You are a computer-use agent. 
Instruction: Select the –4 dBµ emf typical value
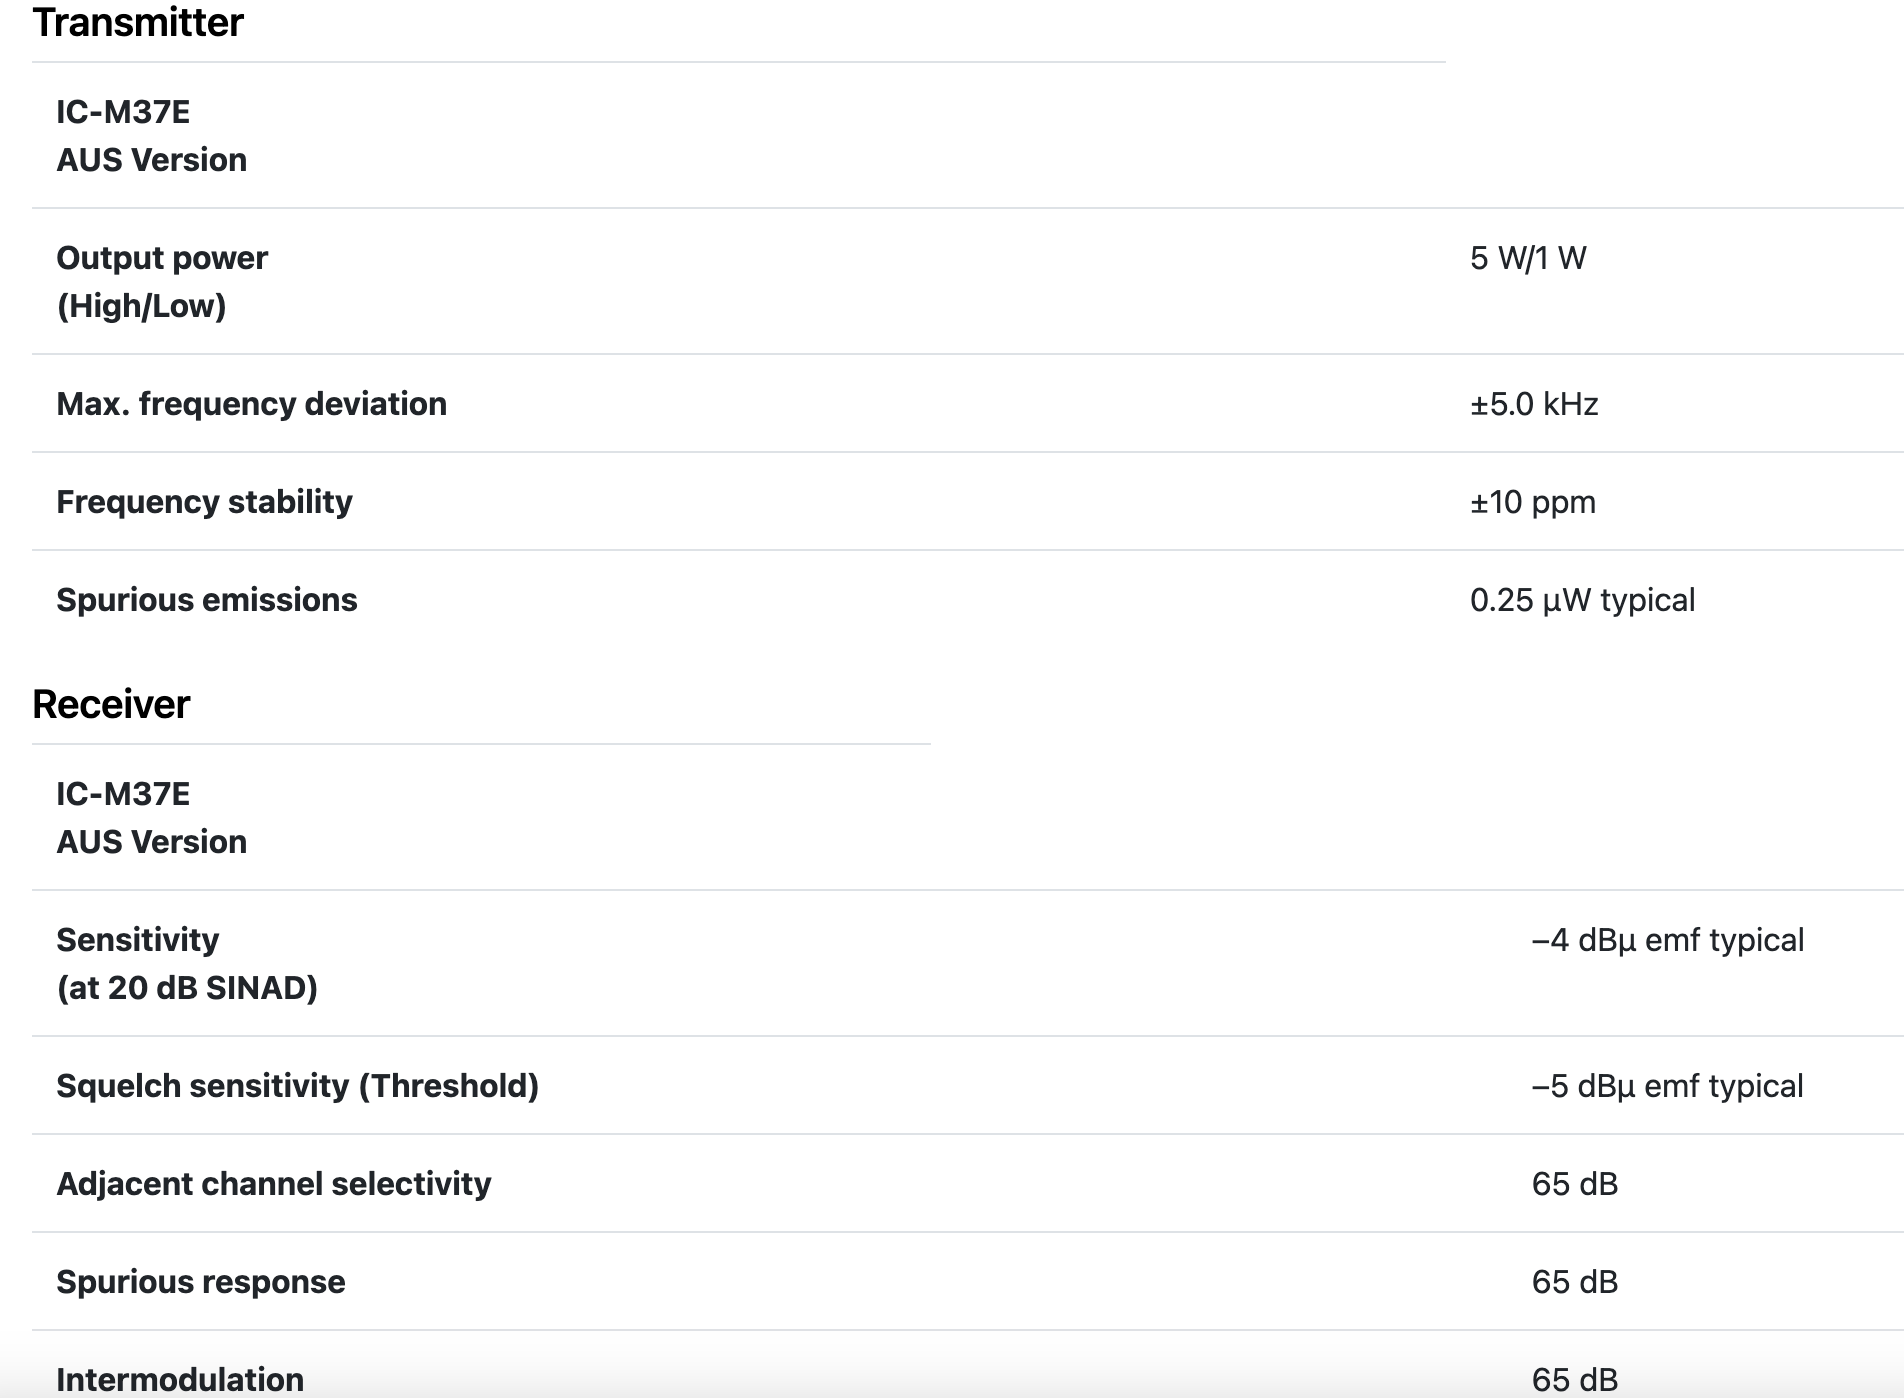pos(1667,941)
